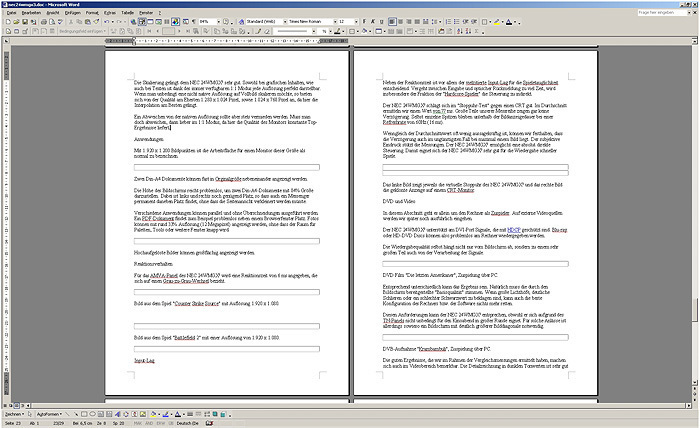Toggle justified text alignment

(x=417, y=21)
